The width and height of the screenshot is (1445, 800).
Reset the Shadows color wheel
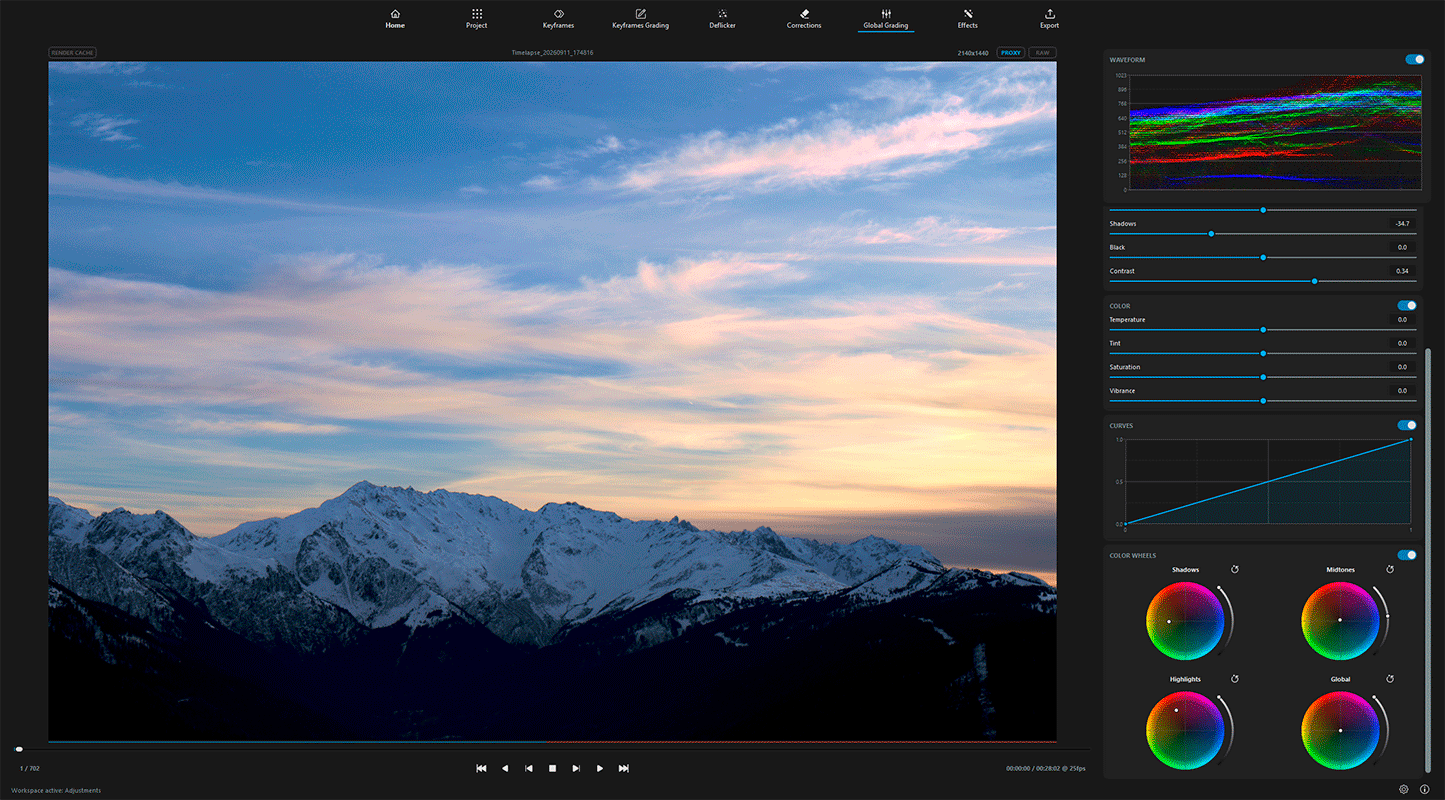pyautogui.click(x=1235, y=569)
